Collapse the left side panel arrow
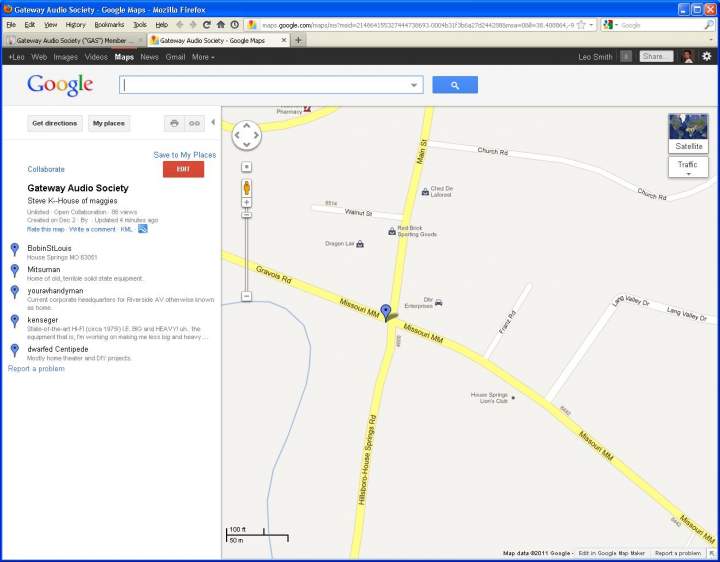 point(213,122)
